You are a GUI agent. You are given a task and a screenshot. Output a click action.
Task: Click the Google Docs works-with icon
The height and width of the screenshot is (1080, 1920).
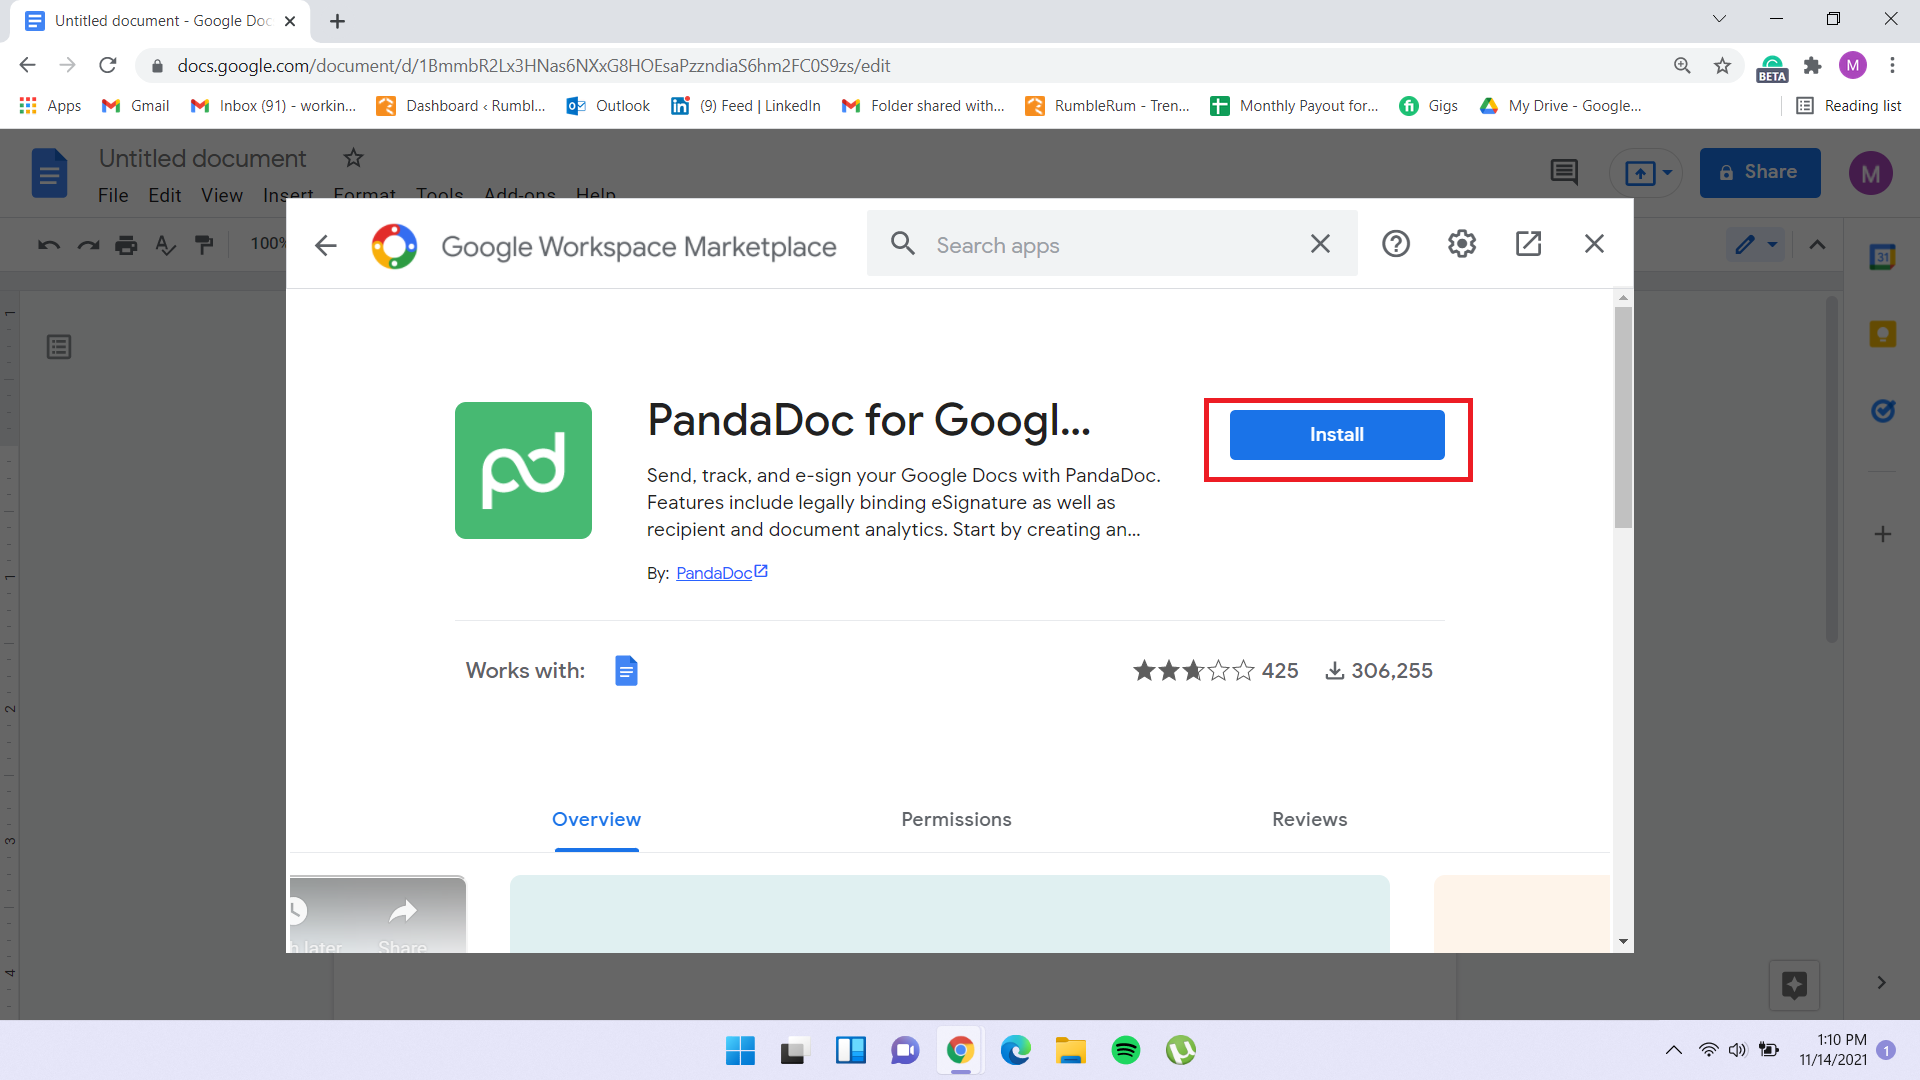point(626,671)
